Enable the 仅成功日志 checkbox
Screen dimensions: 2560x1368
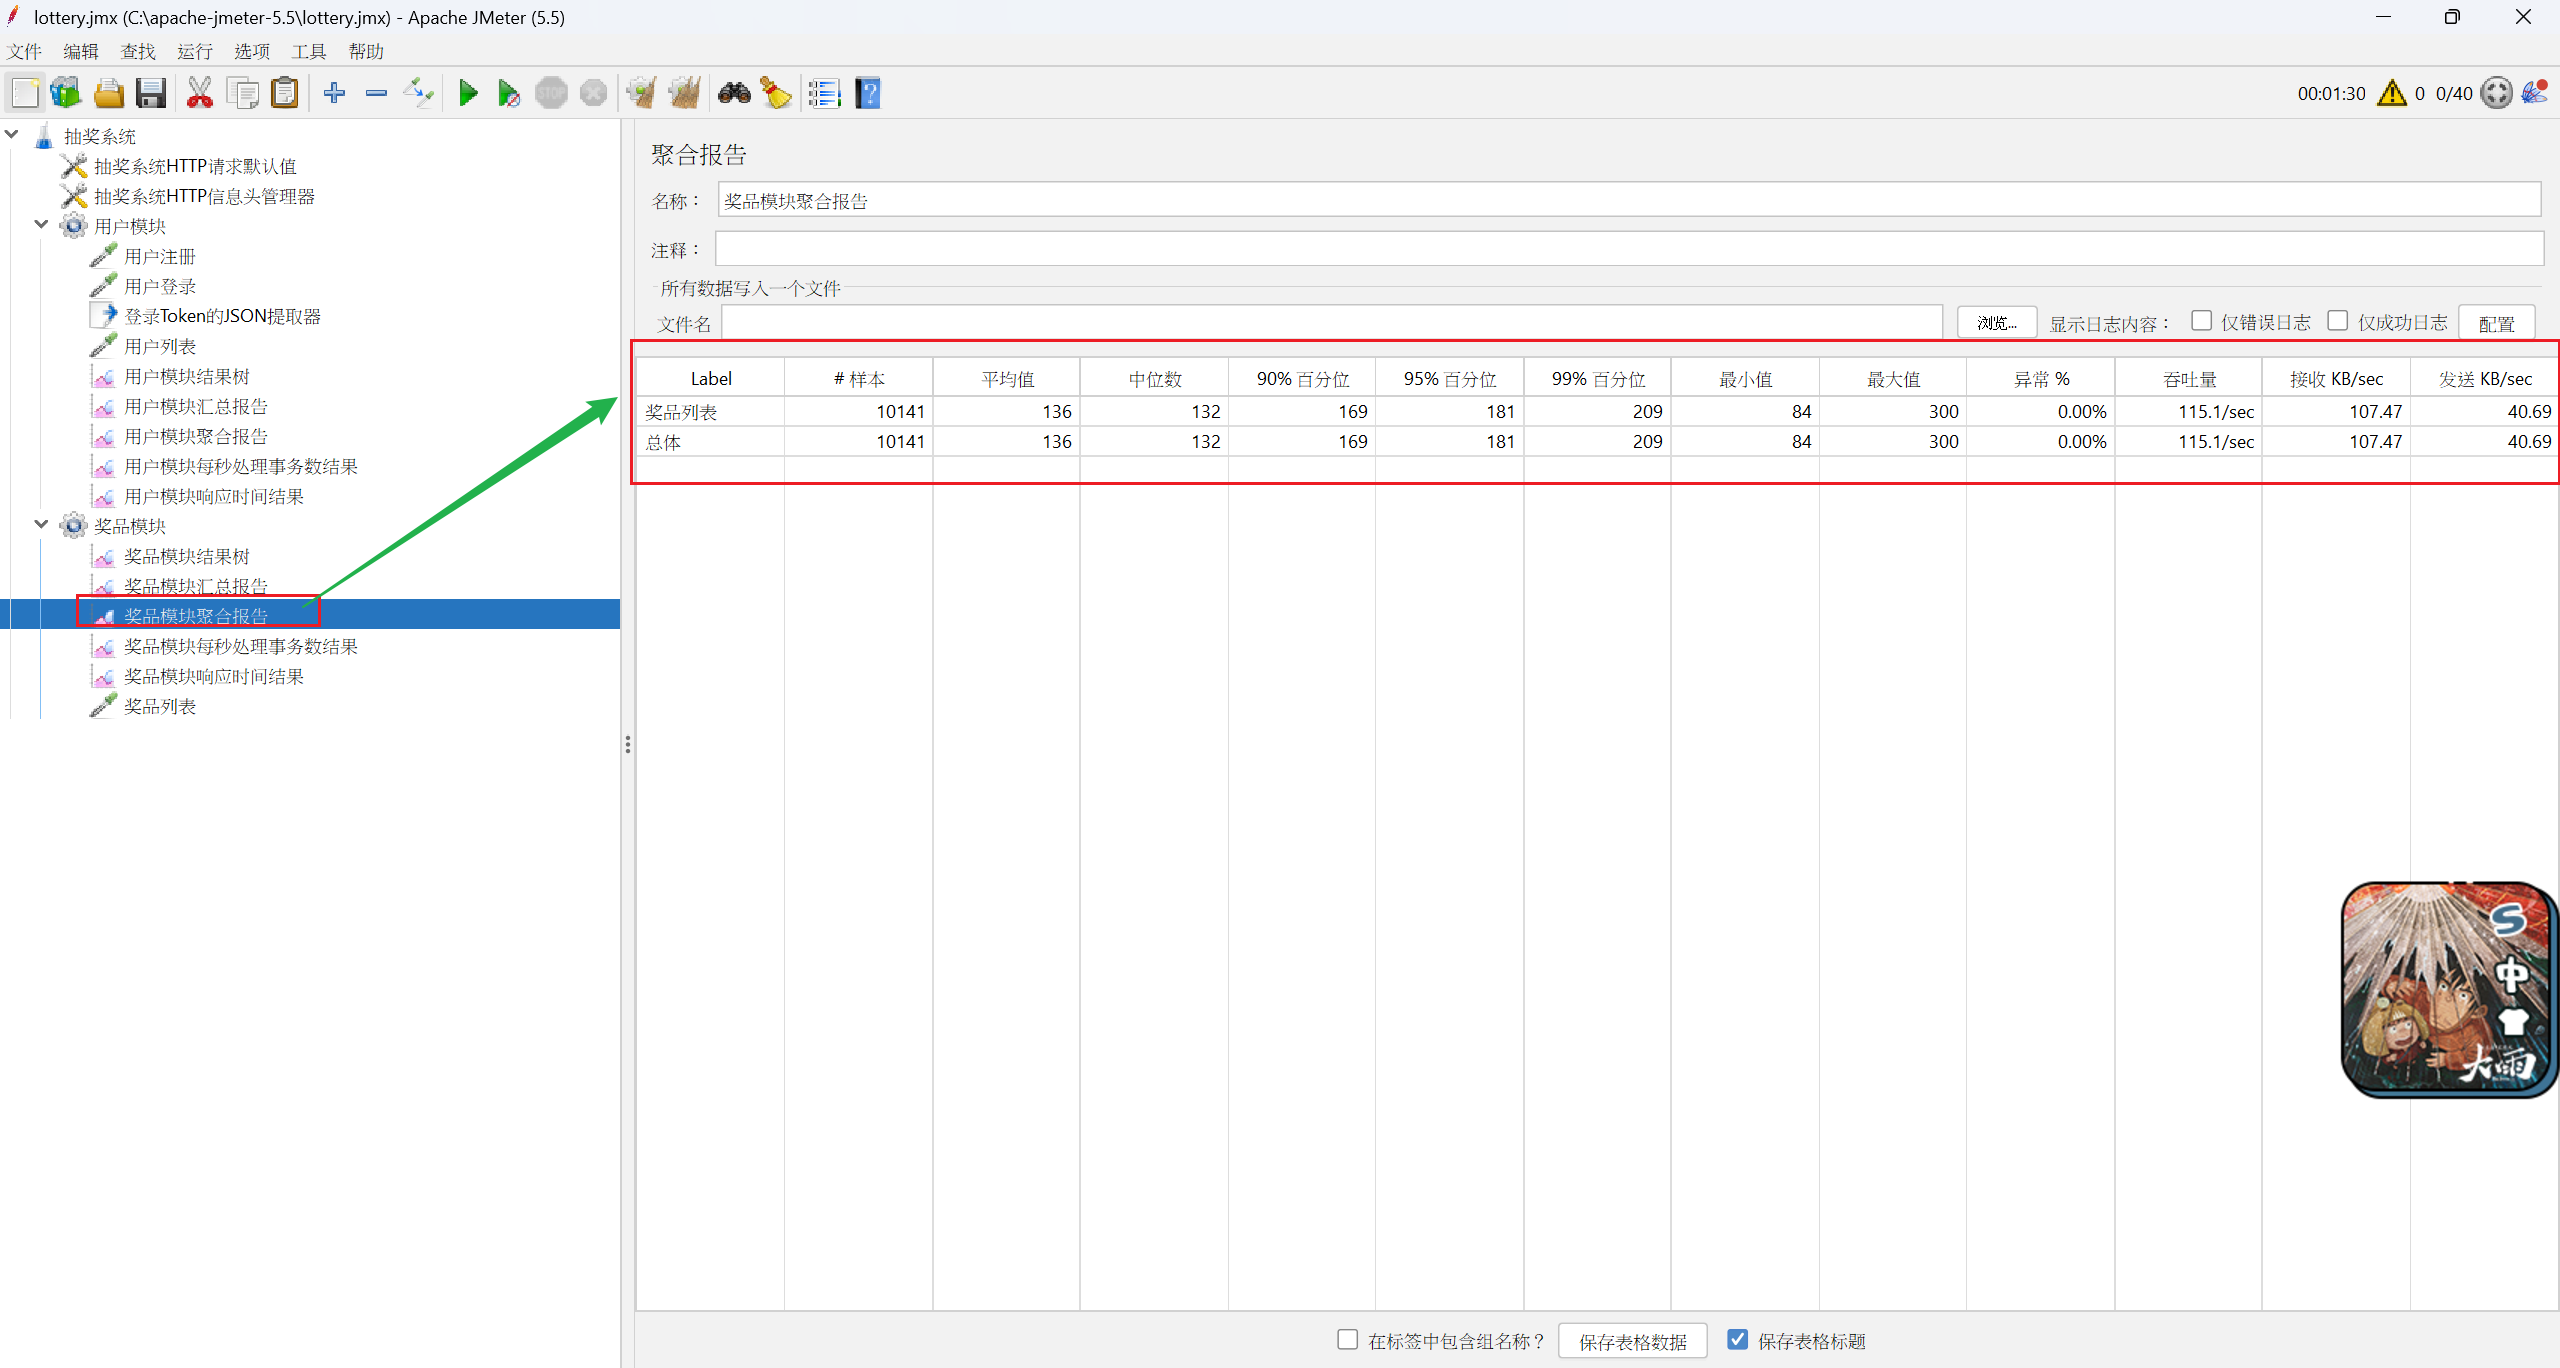[2337, 321]
